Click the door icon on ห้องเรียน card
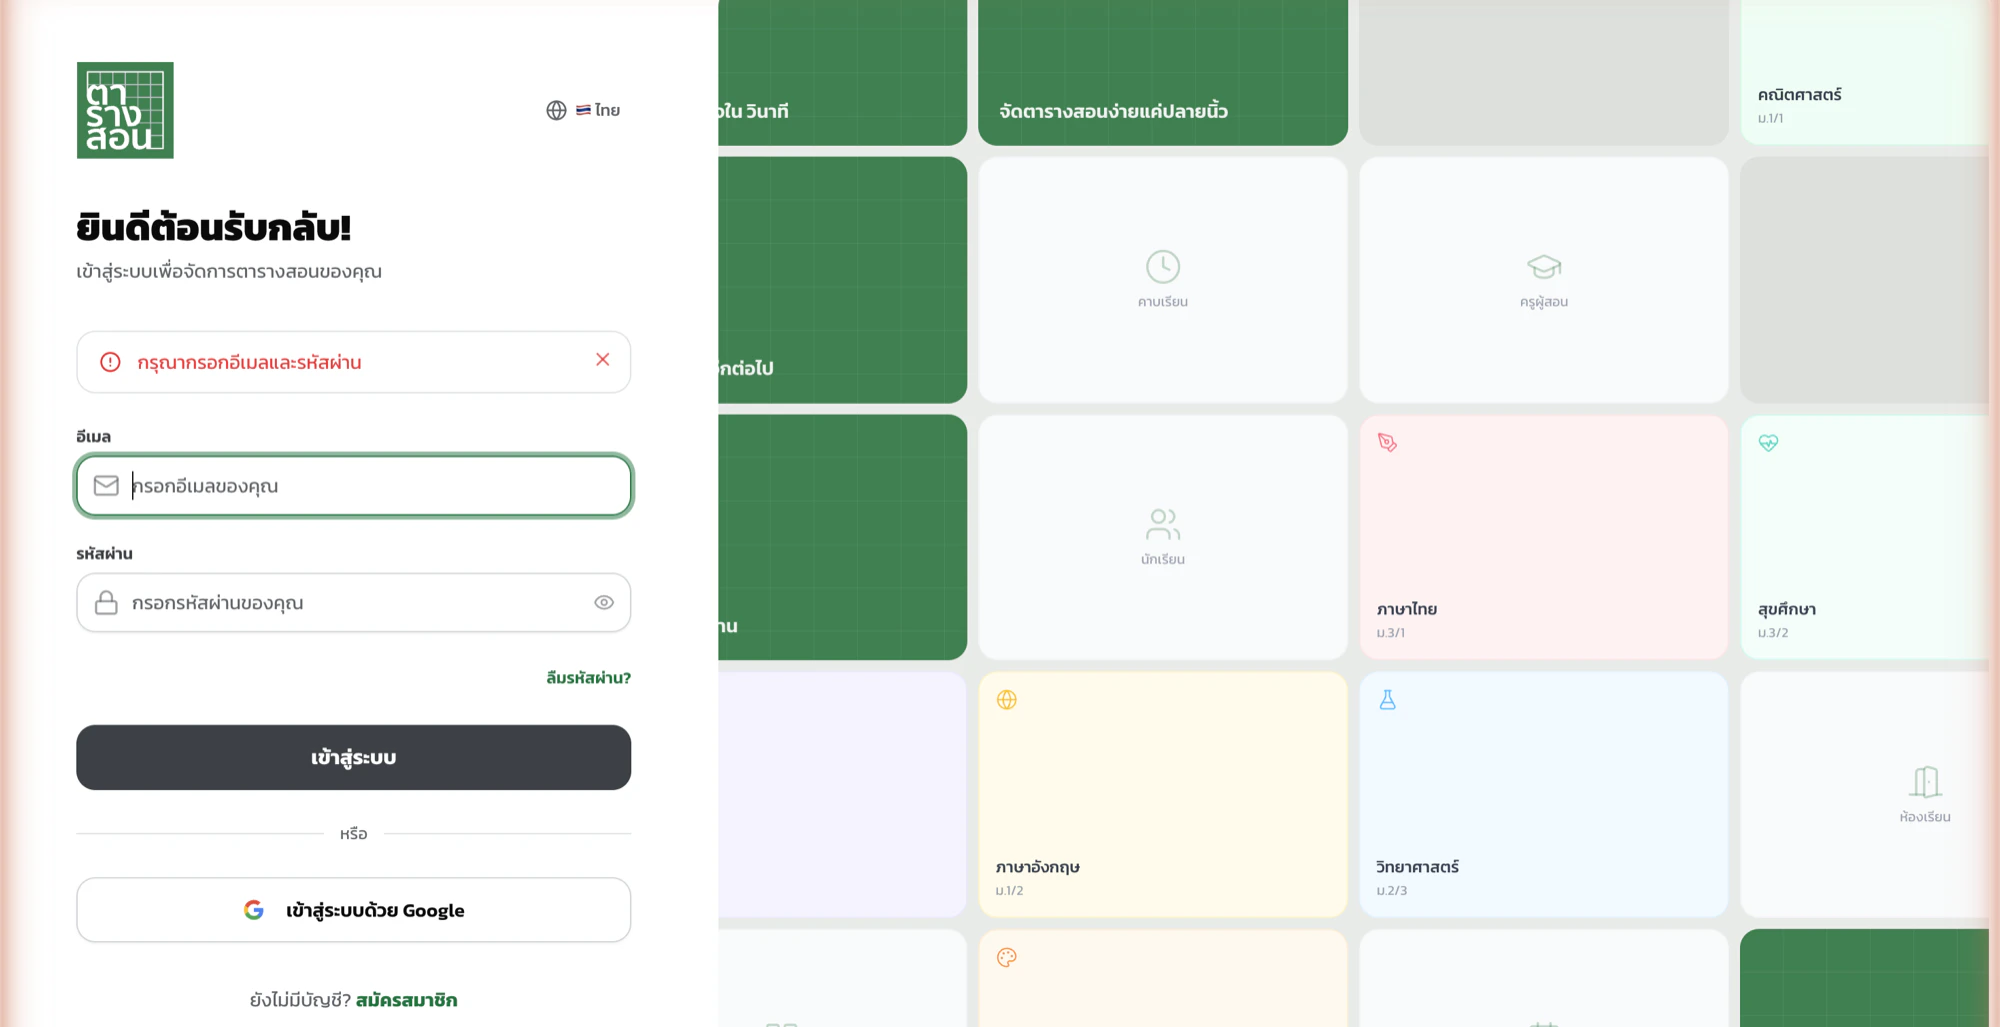This screenshot has height=1027, width=2000. 1926,782
